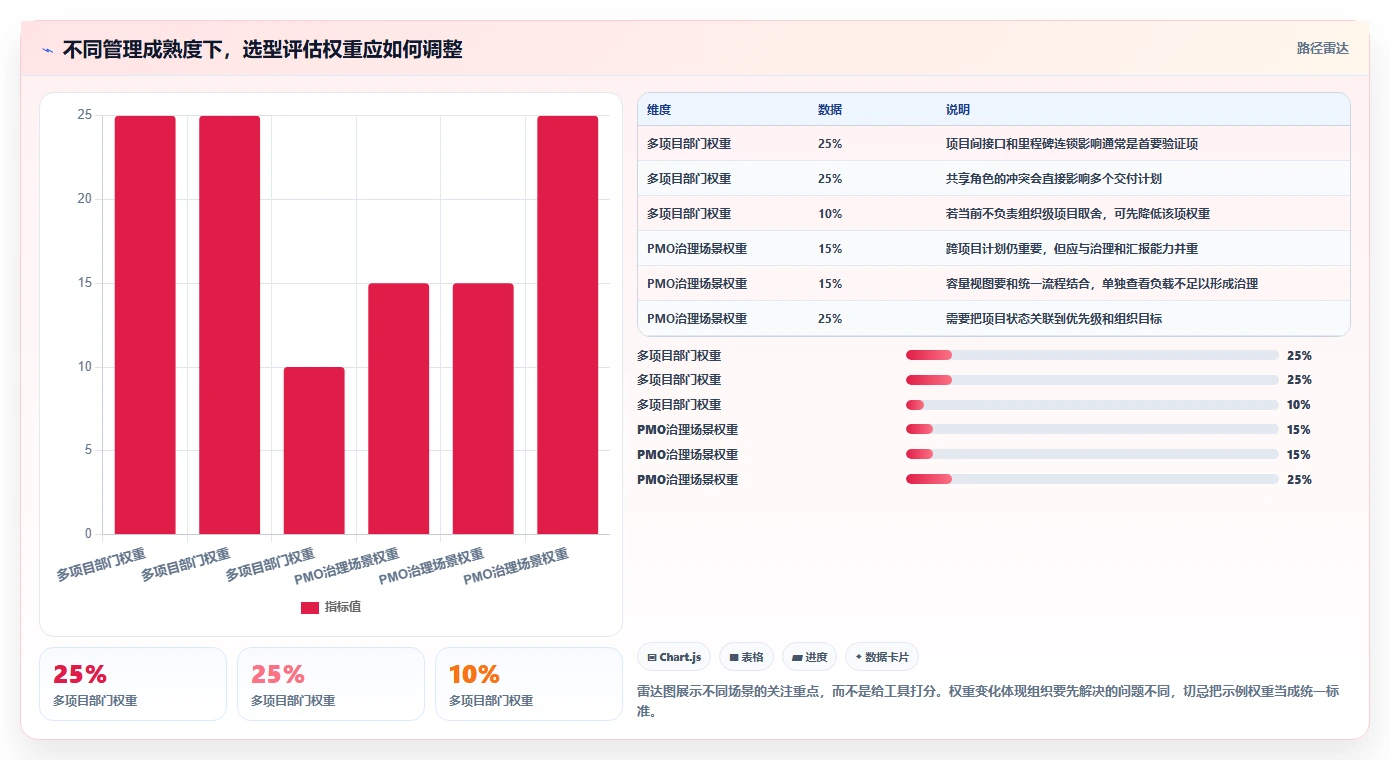Click the 数据 column header
Screen dimensions: 1390x760
pyautogui.click(x=830, y=110)
